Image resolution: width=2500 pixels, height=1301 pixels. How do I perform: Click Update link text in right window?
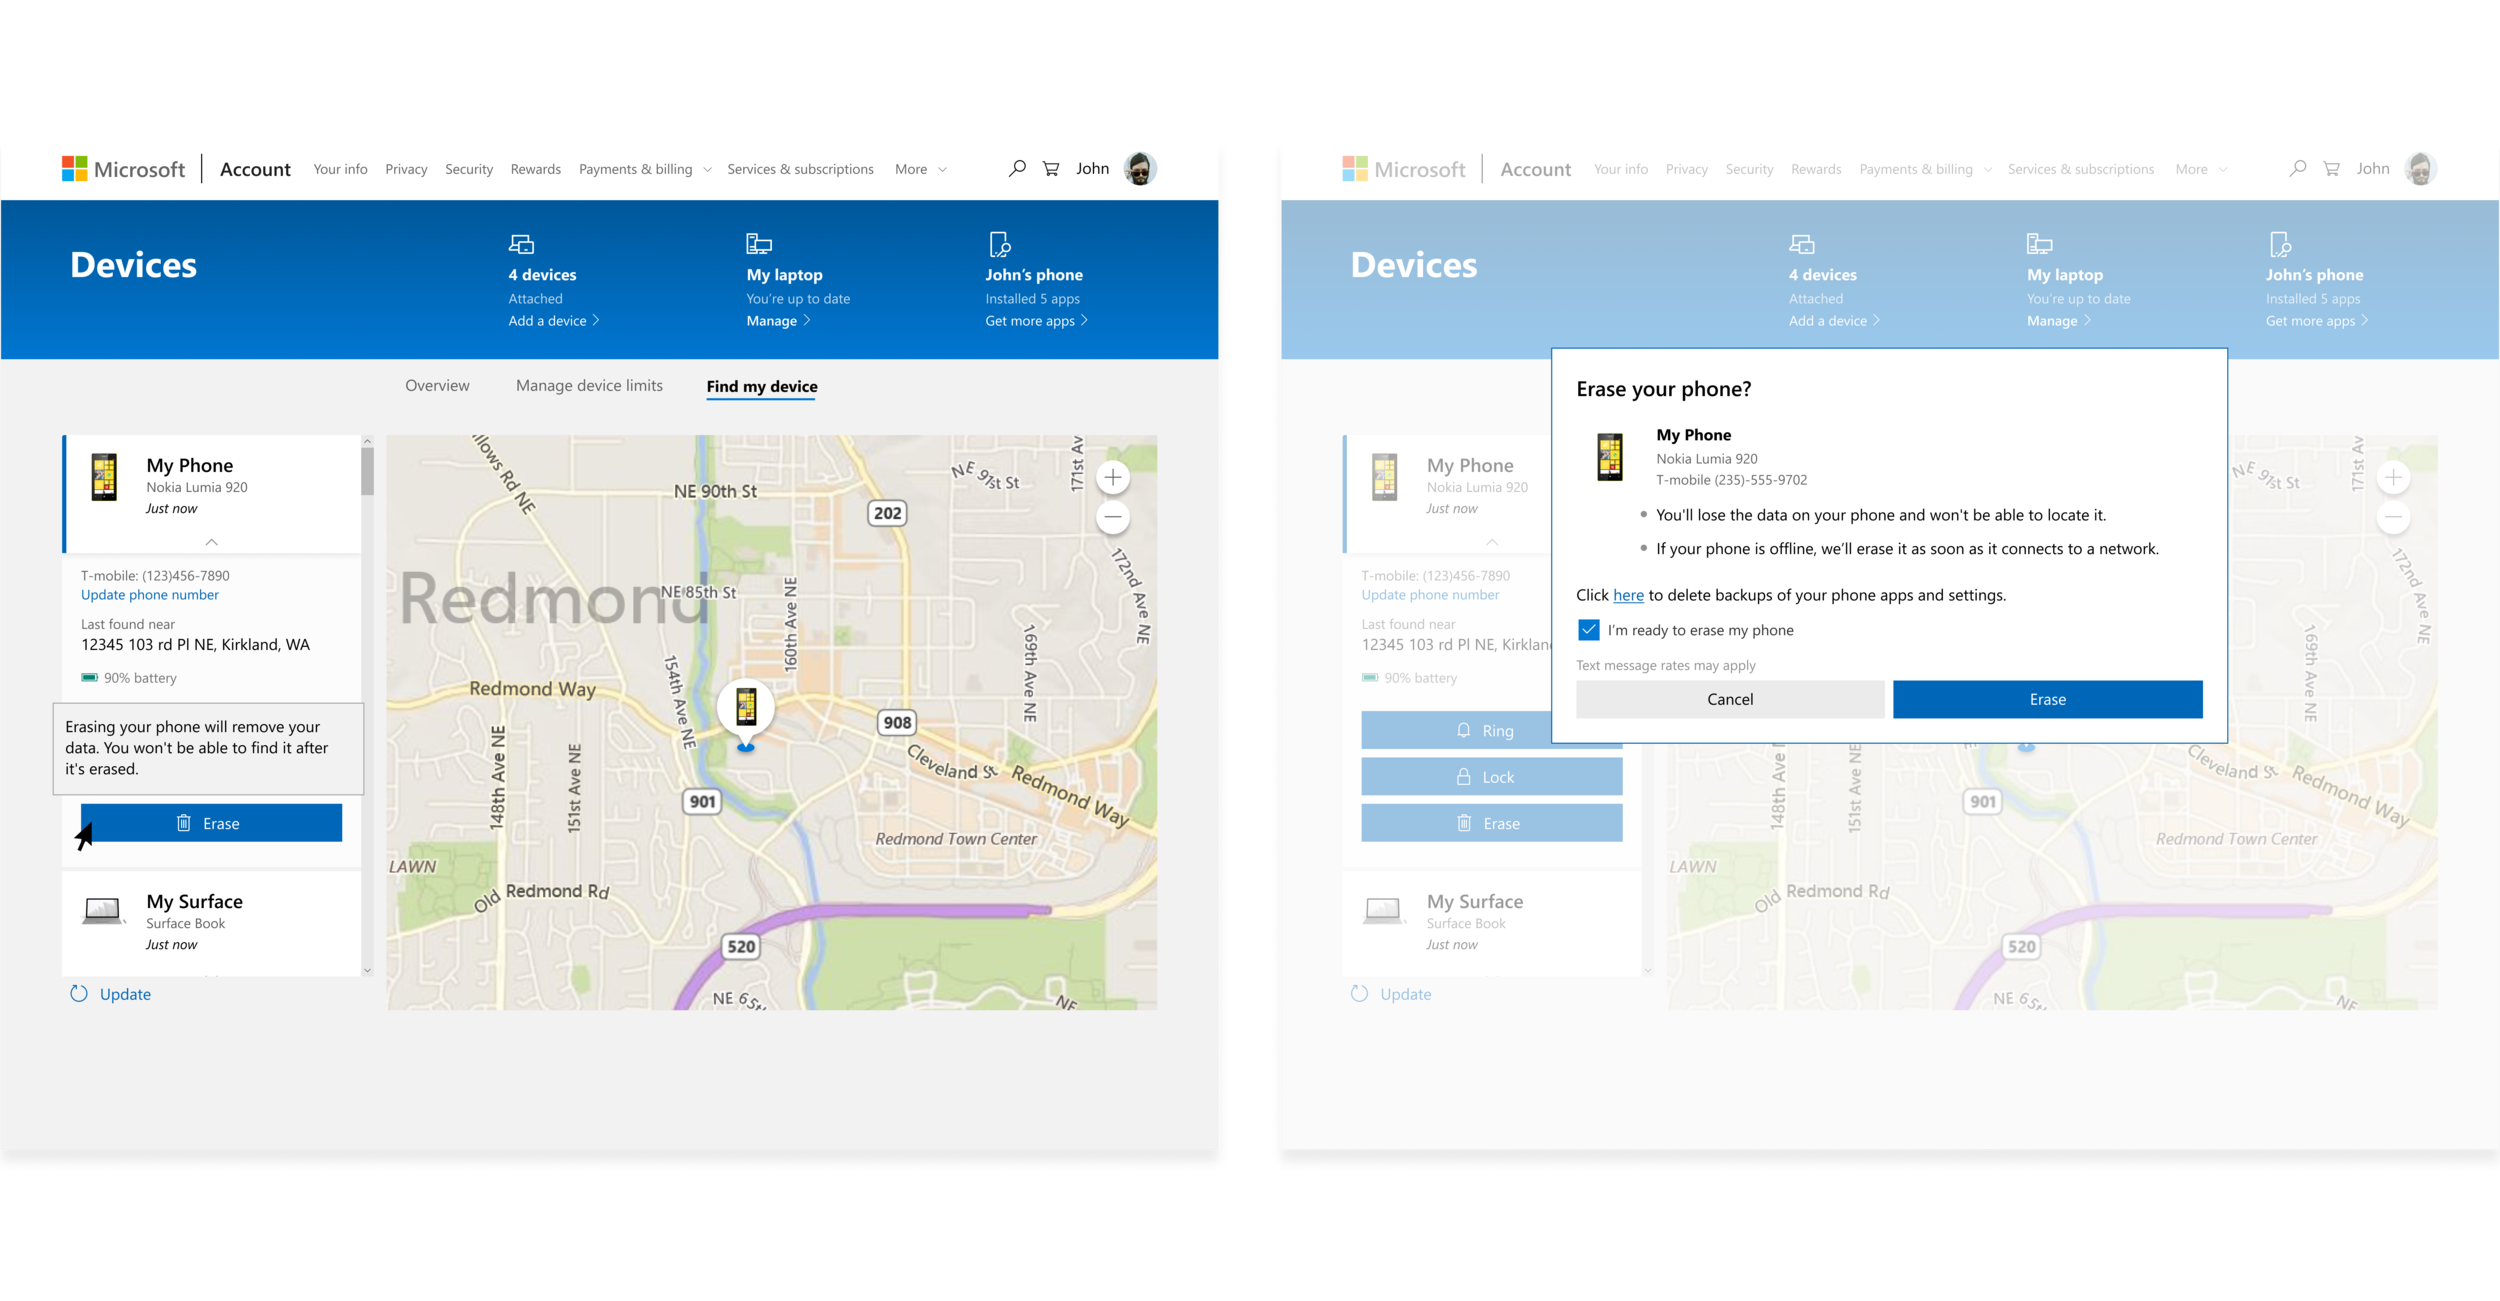pyautogui.click(x=1406, y=994)
